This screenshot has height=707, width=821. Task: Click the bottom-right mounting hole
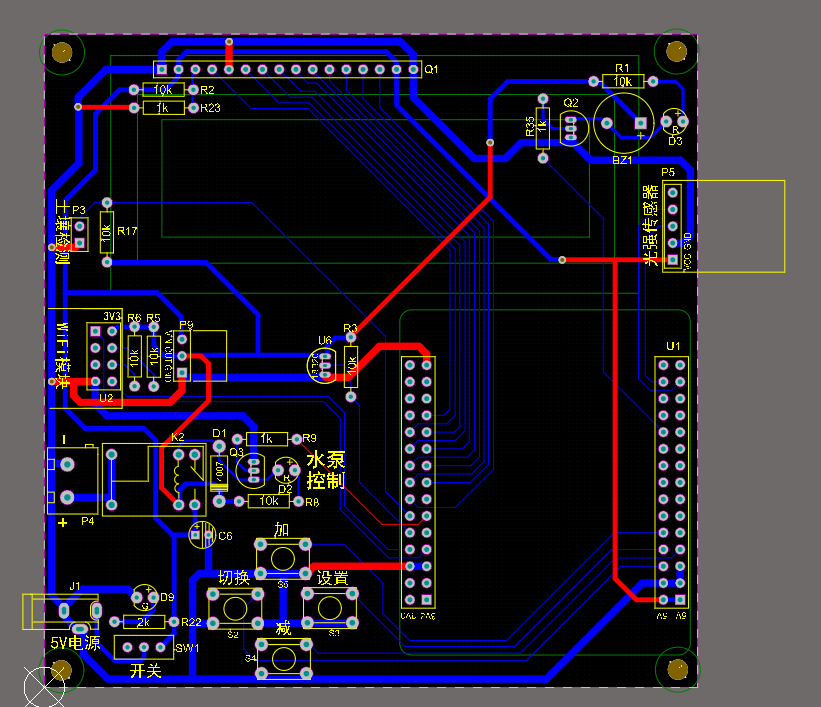point(678,669)
